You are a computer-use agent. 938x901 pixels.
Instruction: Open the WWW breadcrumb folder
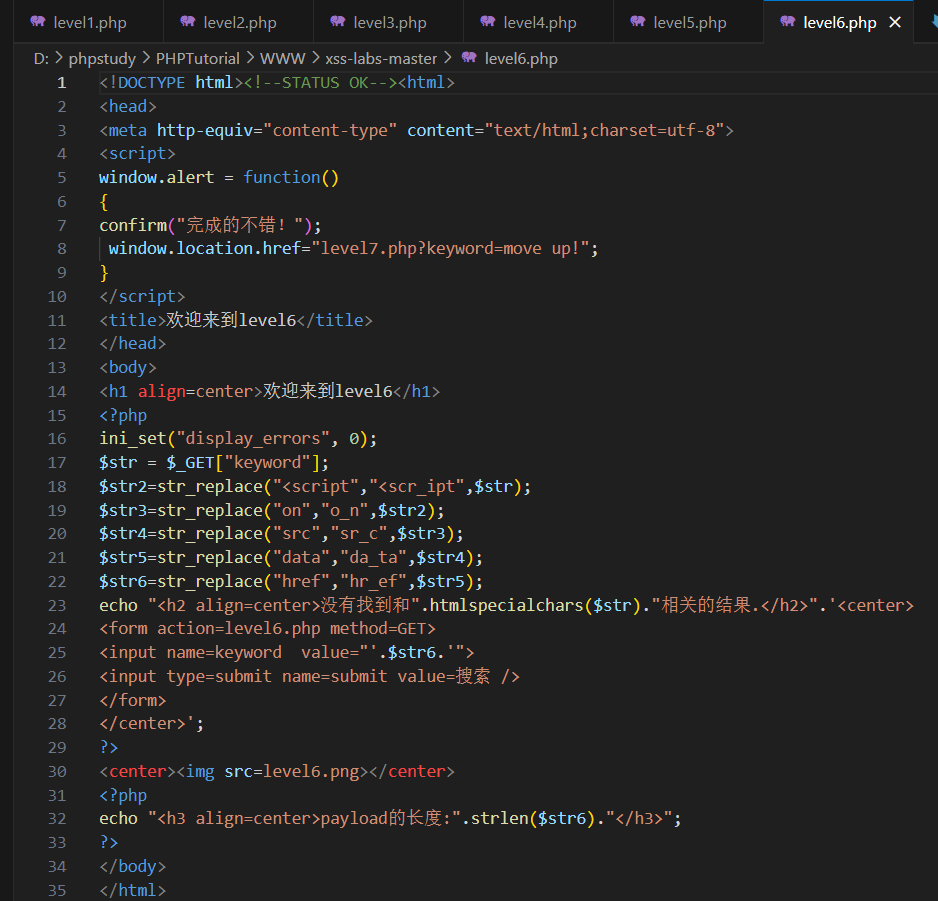point(282,59)
